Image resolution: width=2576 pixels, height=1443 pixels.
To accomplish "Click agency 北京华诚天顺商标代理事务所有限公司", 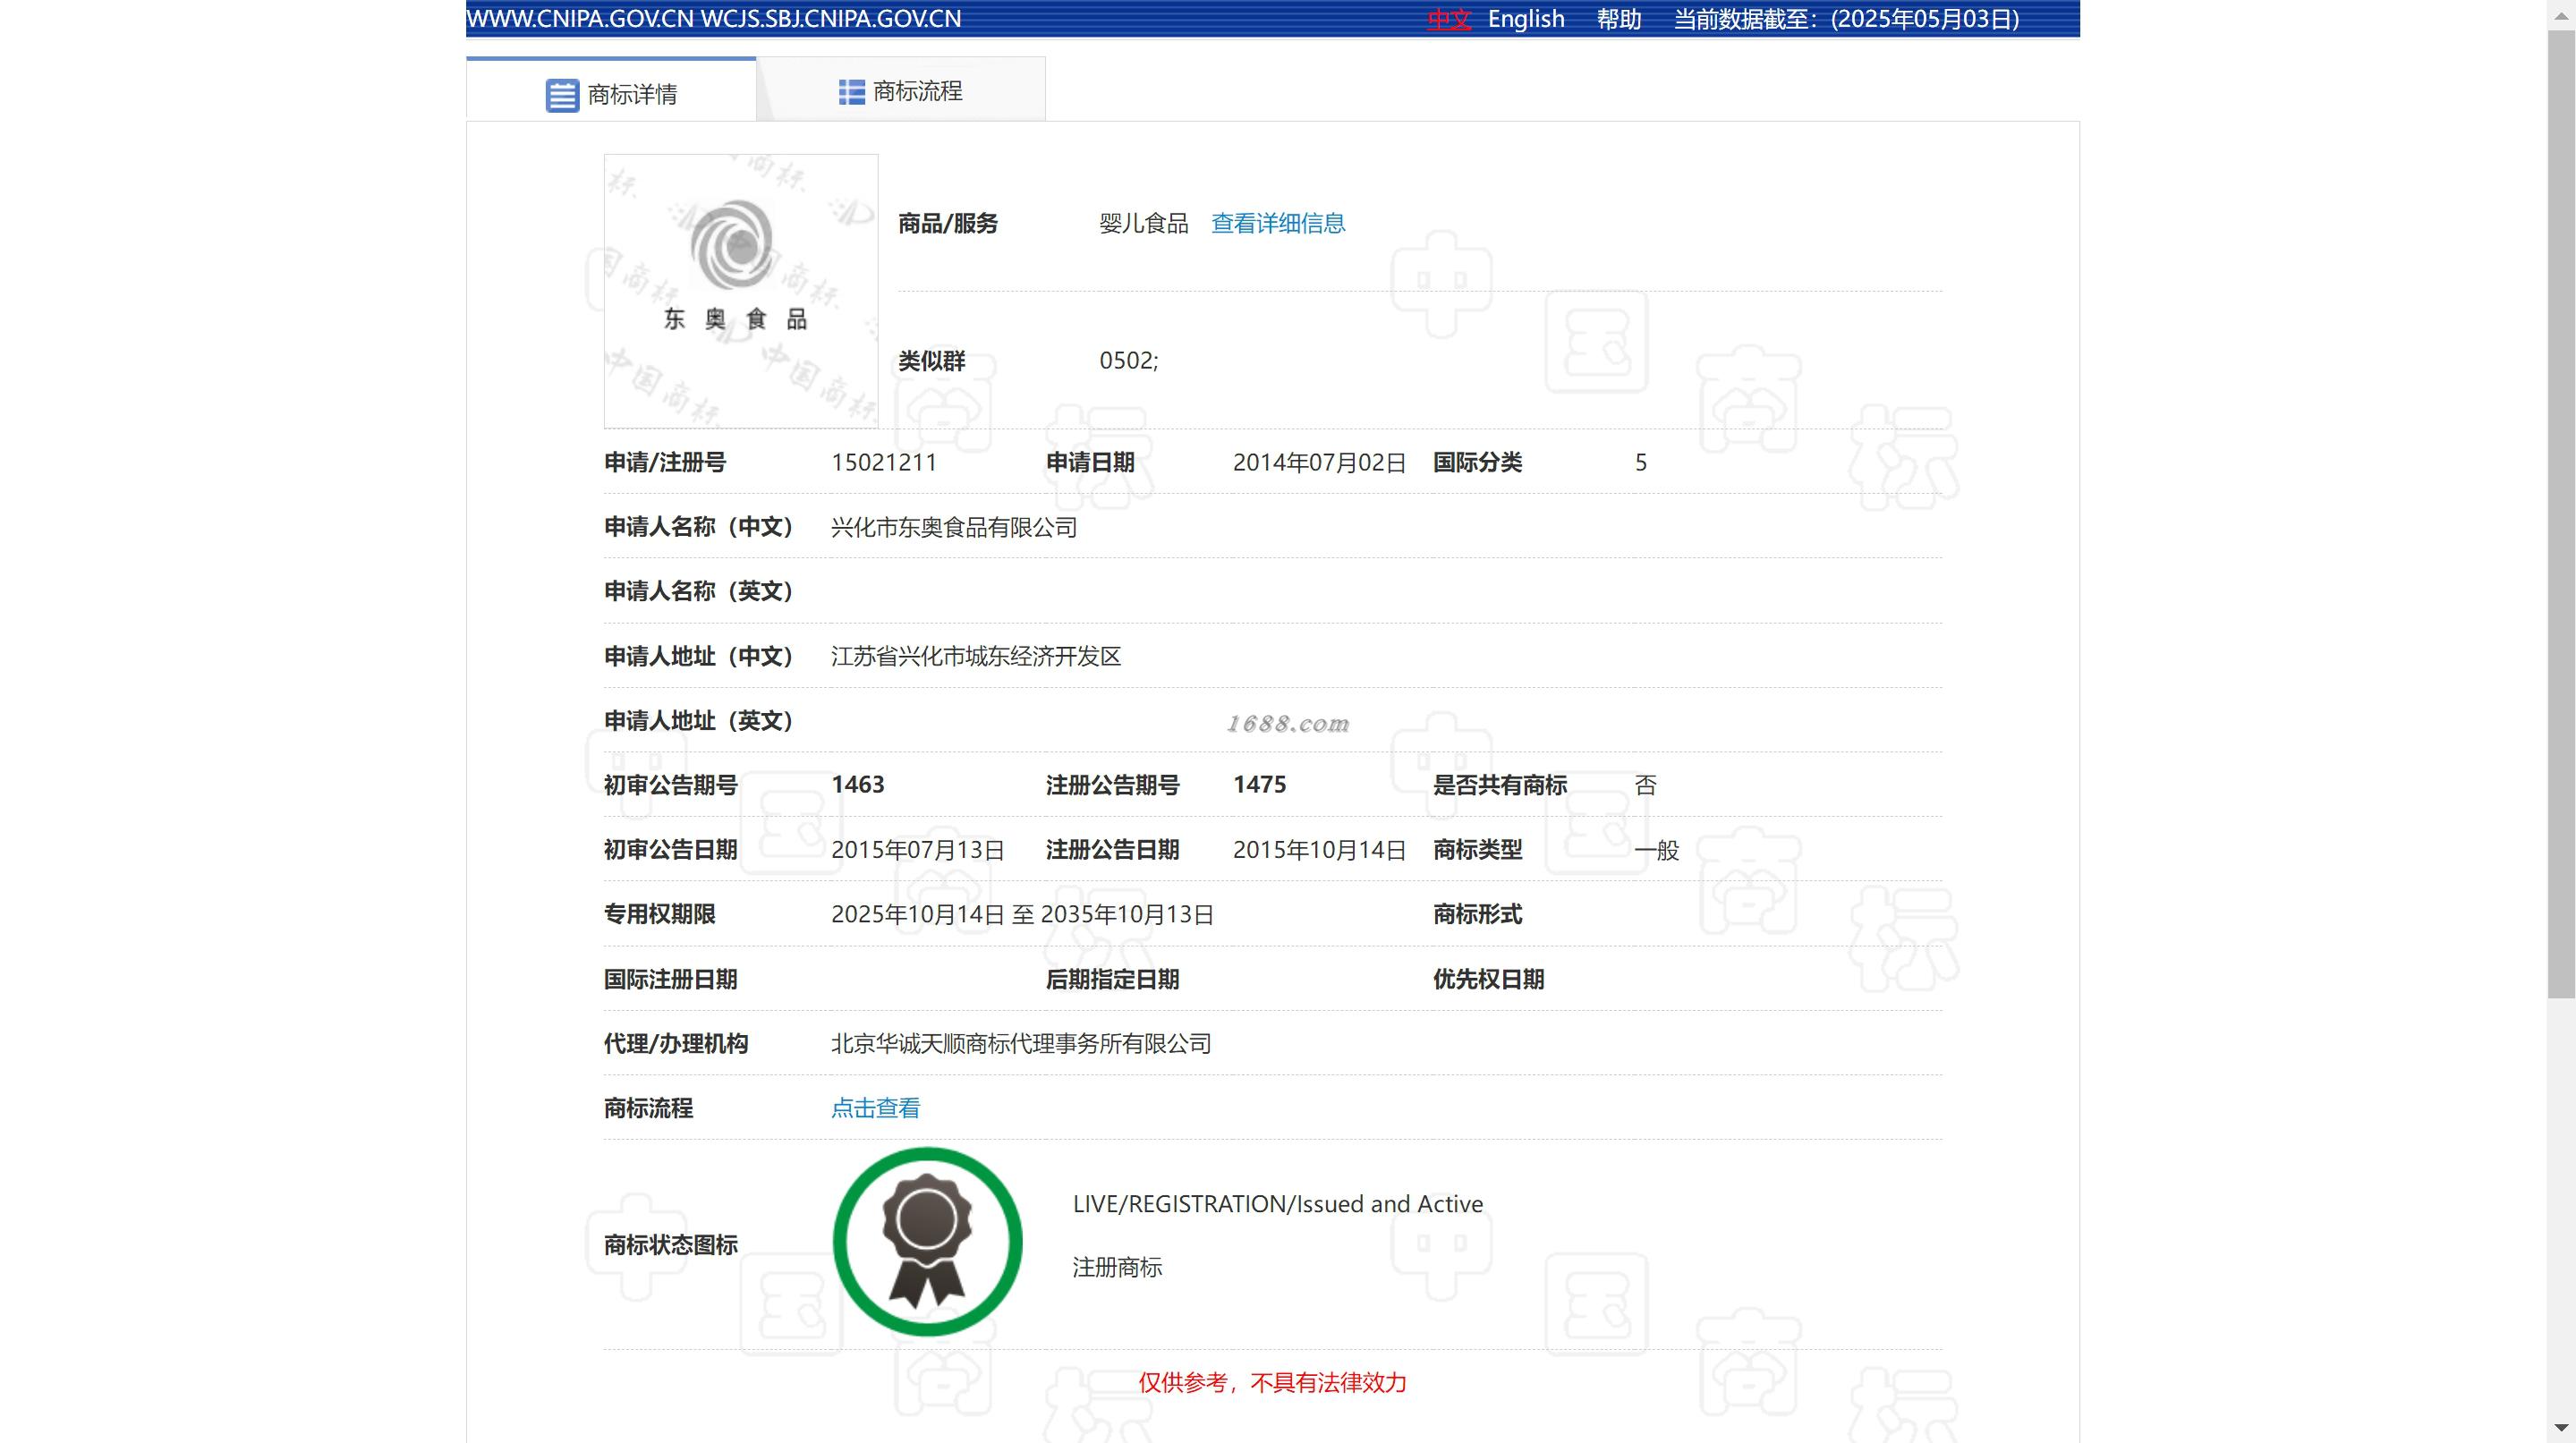I will 1021,1044.
